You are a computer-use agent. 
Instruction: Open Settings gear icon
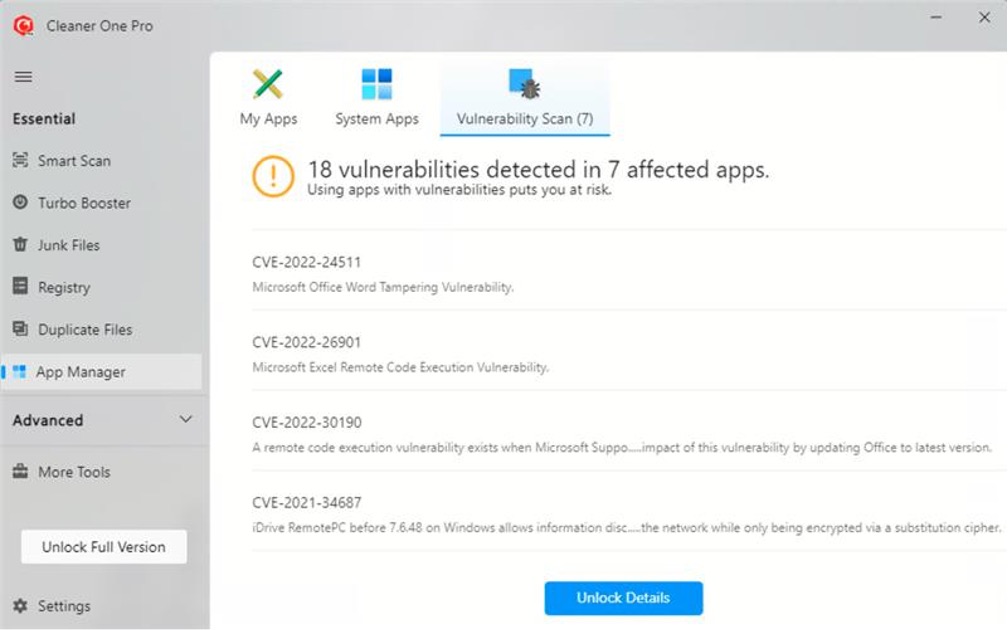pyautogui.click(x=20, y=606)
